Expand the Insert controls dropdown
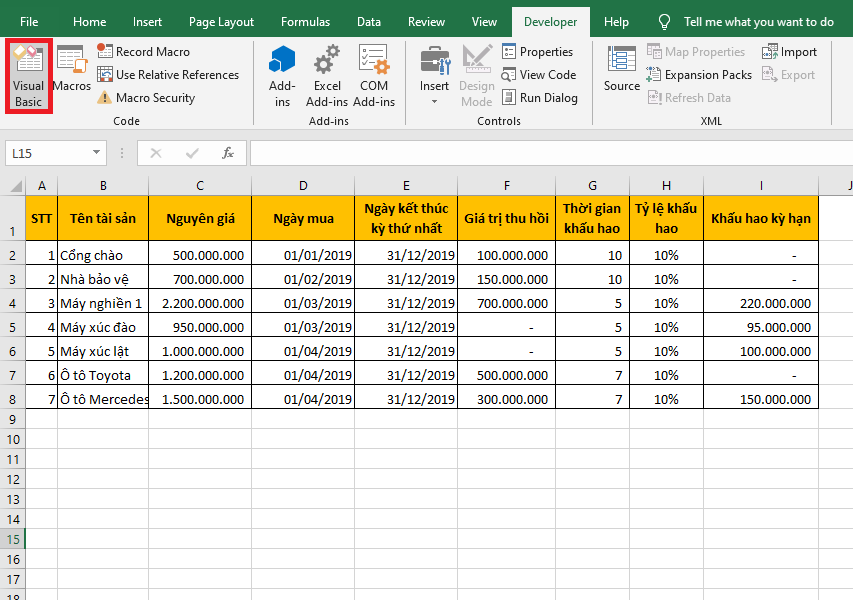 [434, 99]
